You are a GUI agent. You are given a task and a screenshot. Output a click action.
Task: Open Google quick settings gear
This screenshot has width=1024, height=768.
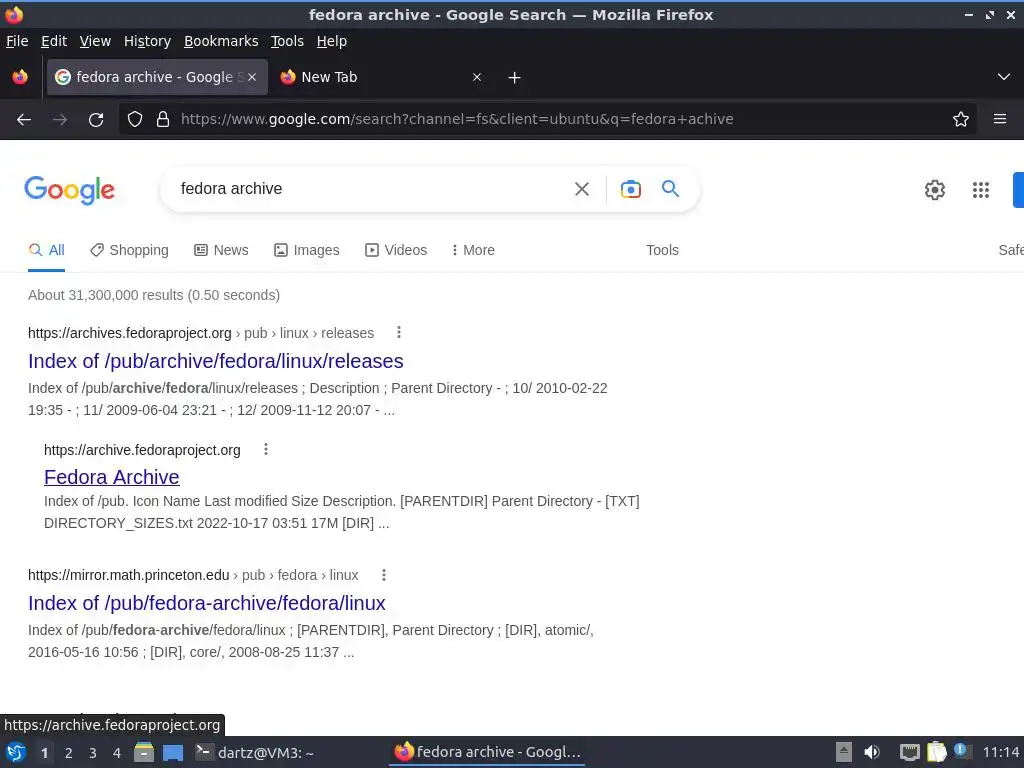click(935, 190)
